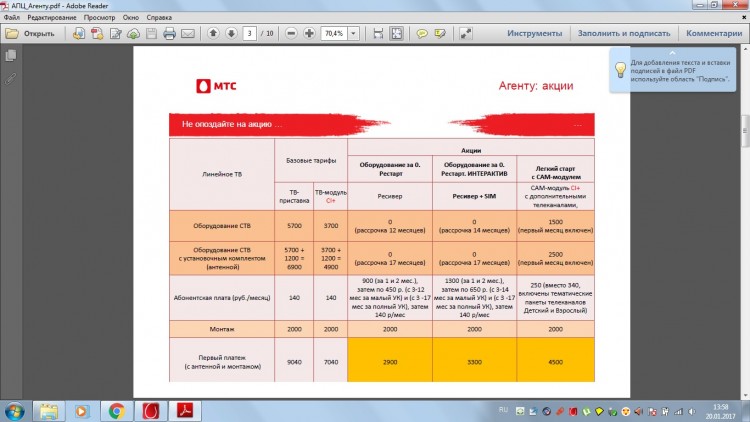The image size is (750, 422).
Task: Click the highlight text icon
Action: pyautogui.click(x=440, y=33)
